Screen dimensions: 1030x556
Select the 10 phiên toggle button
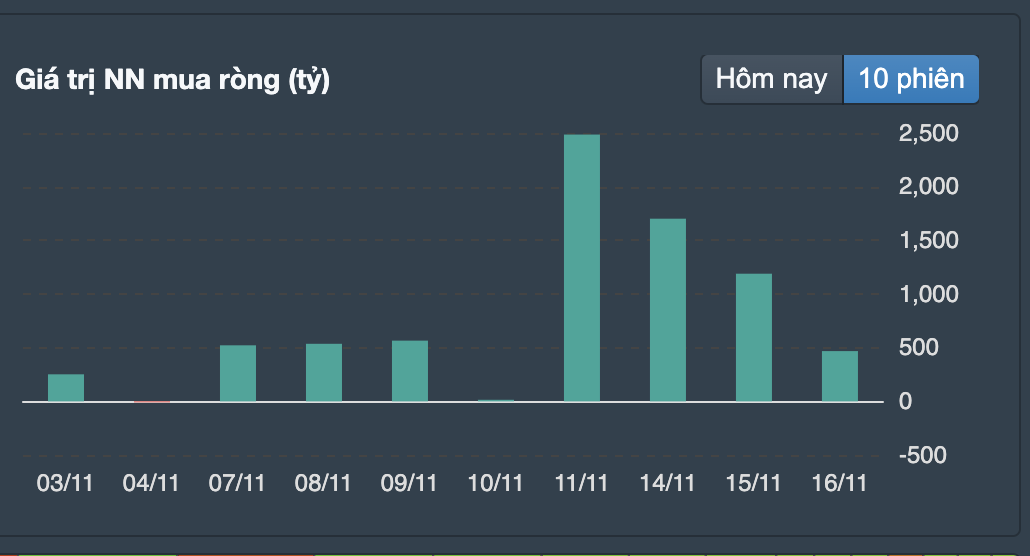point(911,80)
